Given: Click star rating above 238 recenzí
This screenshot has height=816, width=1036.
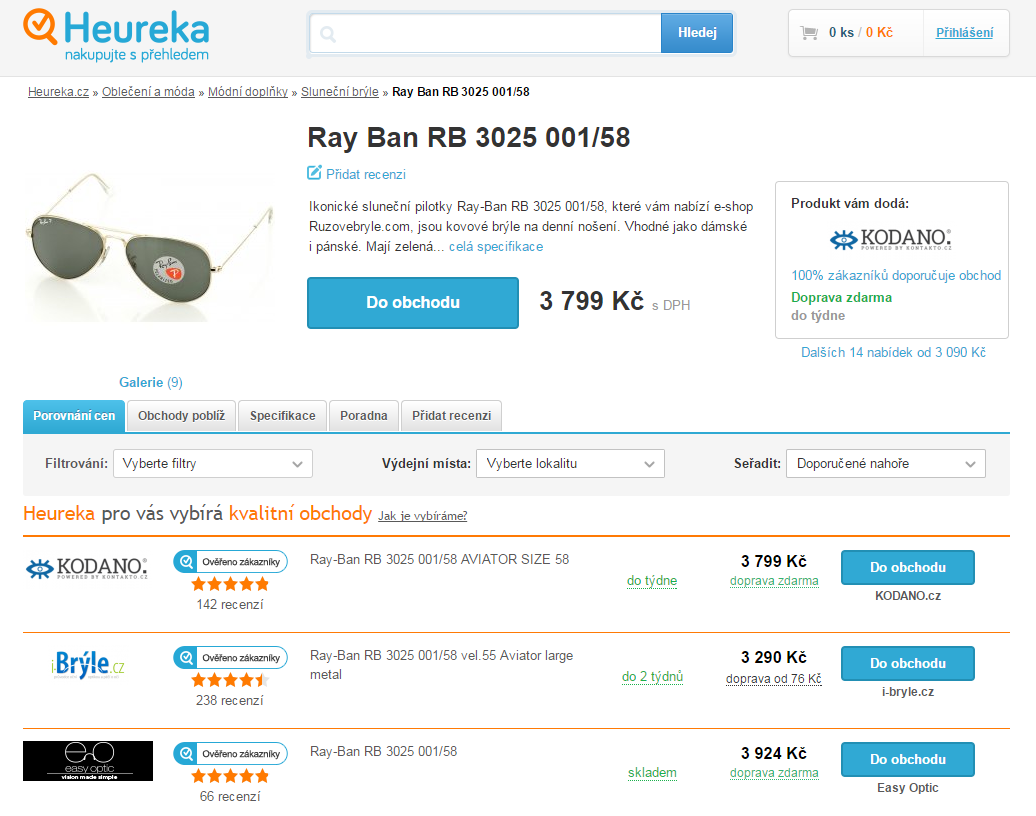Looking at the screenshot, I should point(230,680).
